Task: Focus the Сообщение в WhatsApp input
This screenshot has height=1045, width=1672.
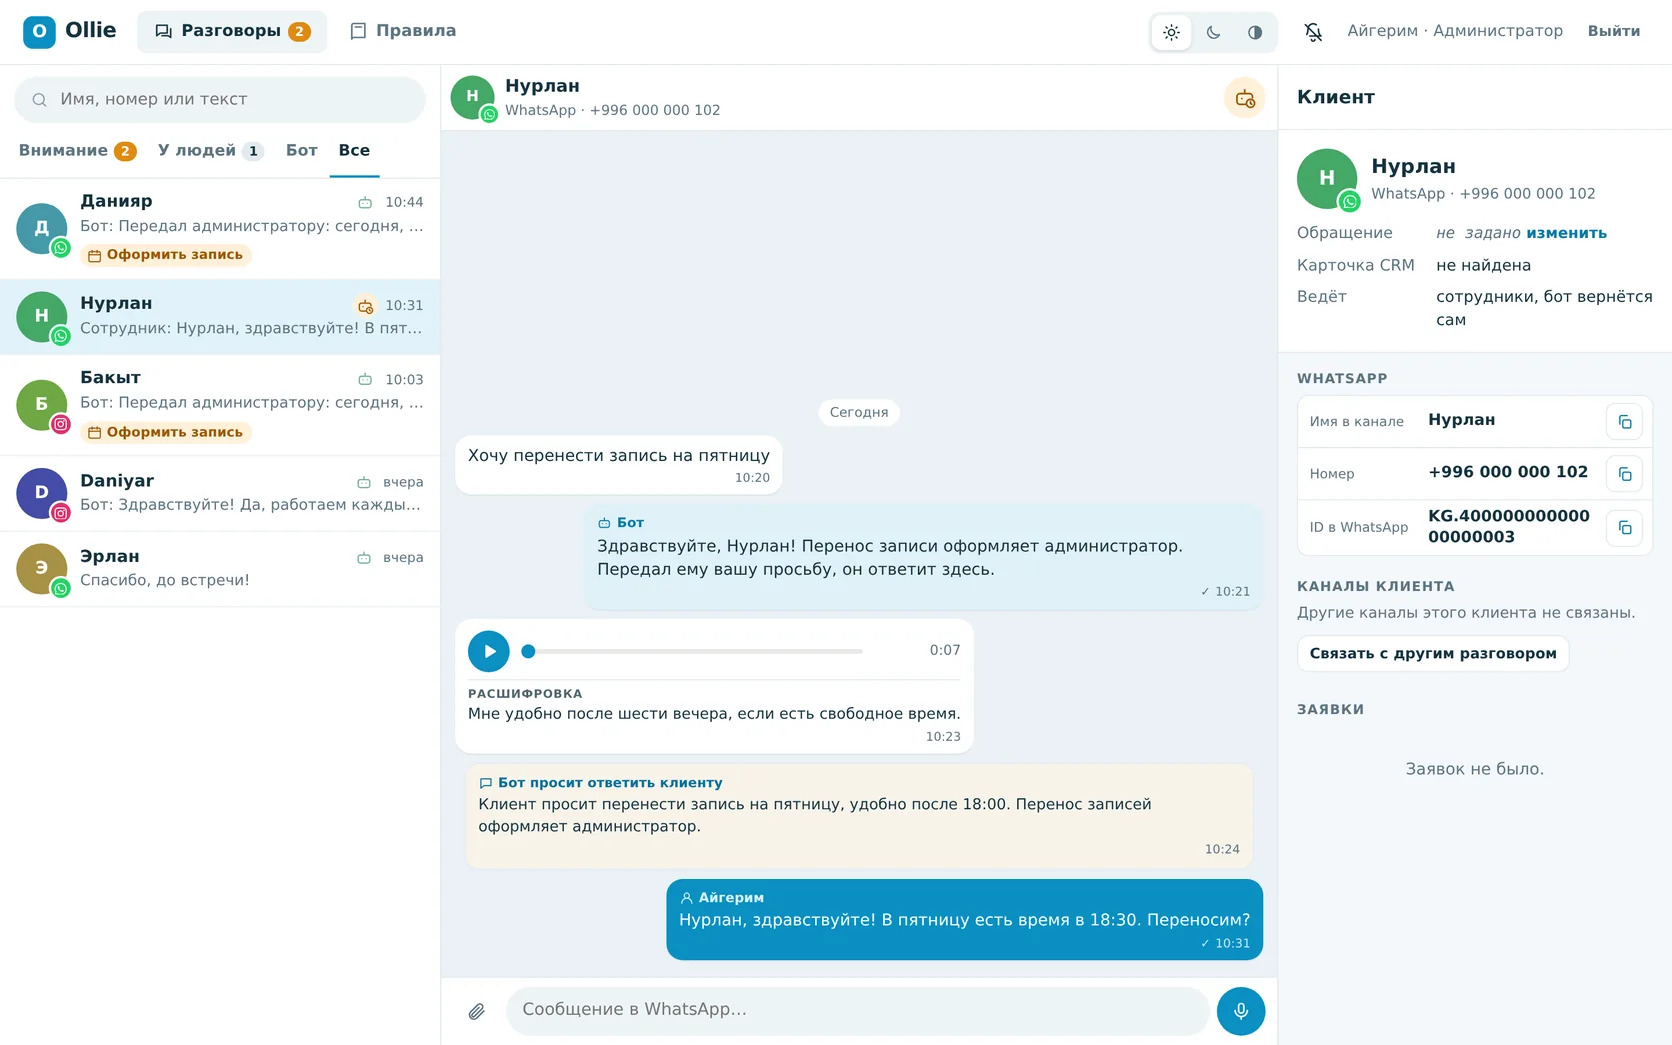Action: pyautogui.click(x=857, y=1011)
